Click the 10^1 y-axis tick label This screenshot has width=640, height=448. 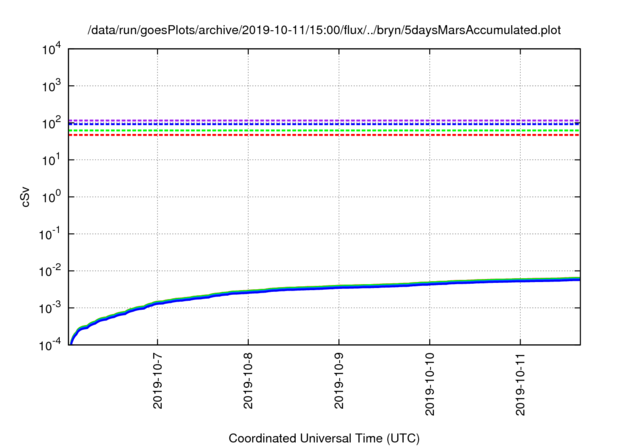(51, 160)
